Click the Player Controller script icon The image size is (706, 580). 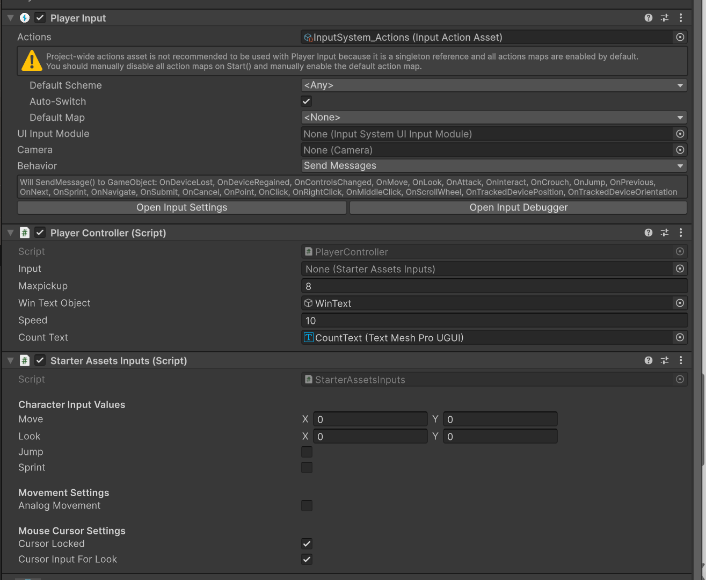[x=25, y=233]
